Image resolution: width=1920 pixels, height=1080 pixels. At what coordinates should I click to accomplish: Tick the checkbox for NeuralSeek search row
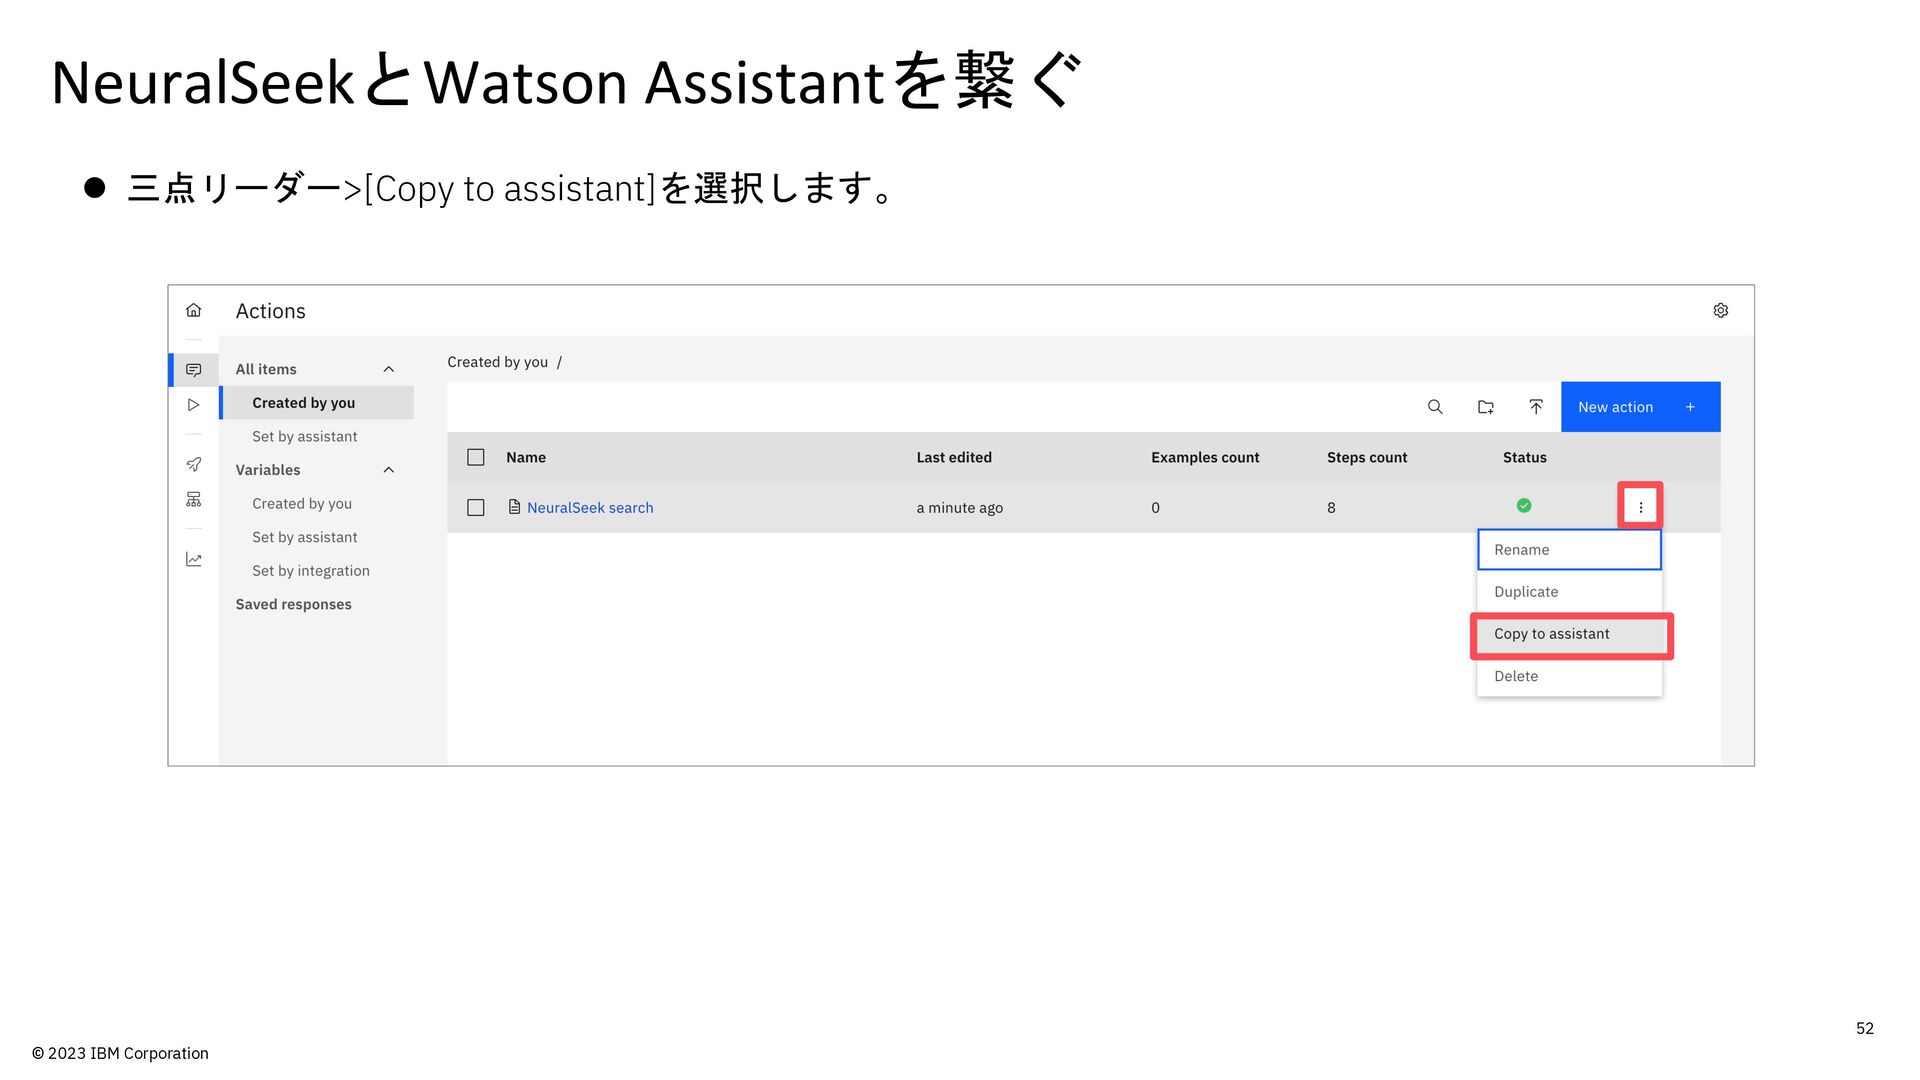tap(476, 508)
